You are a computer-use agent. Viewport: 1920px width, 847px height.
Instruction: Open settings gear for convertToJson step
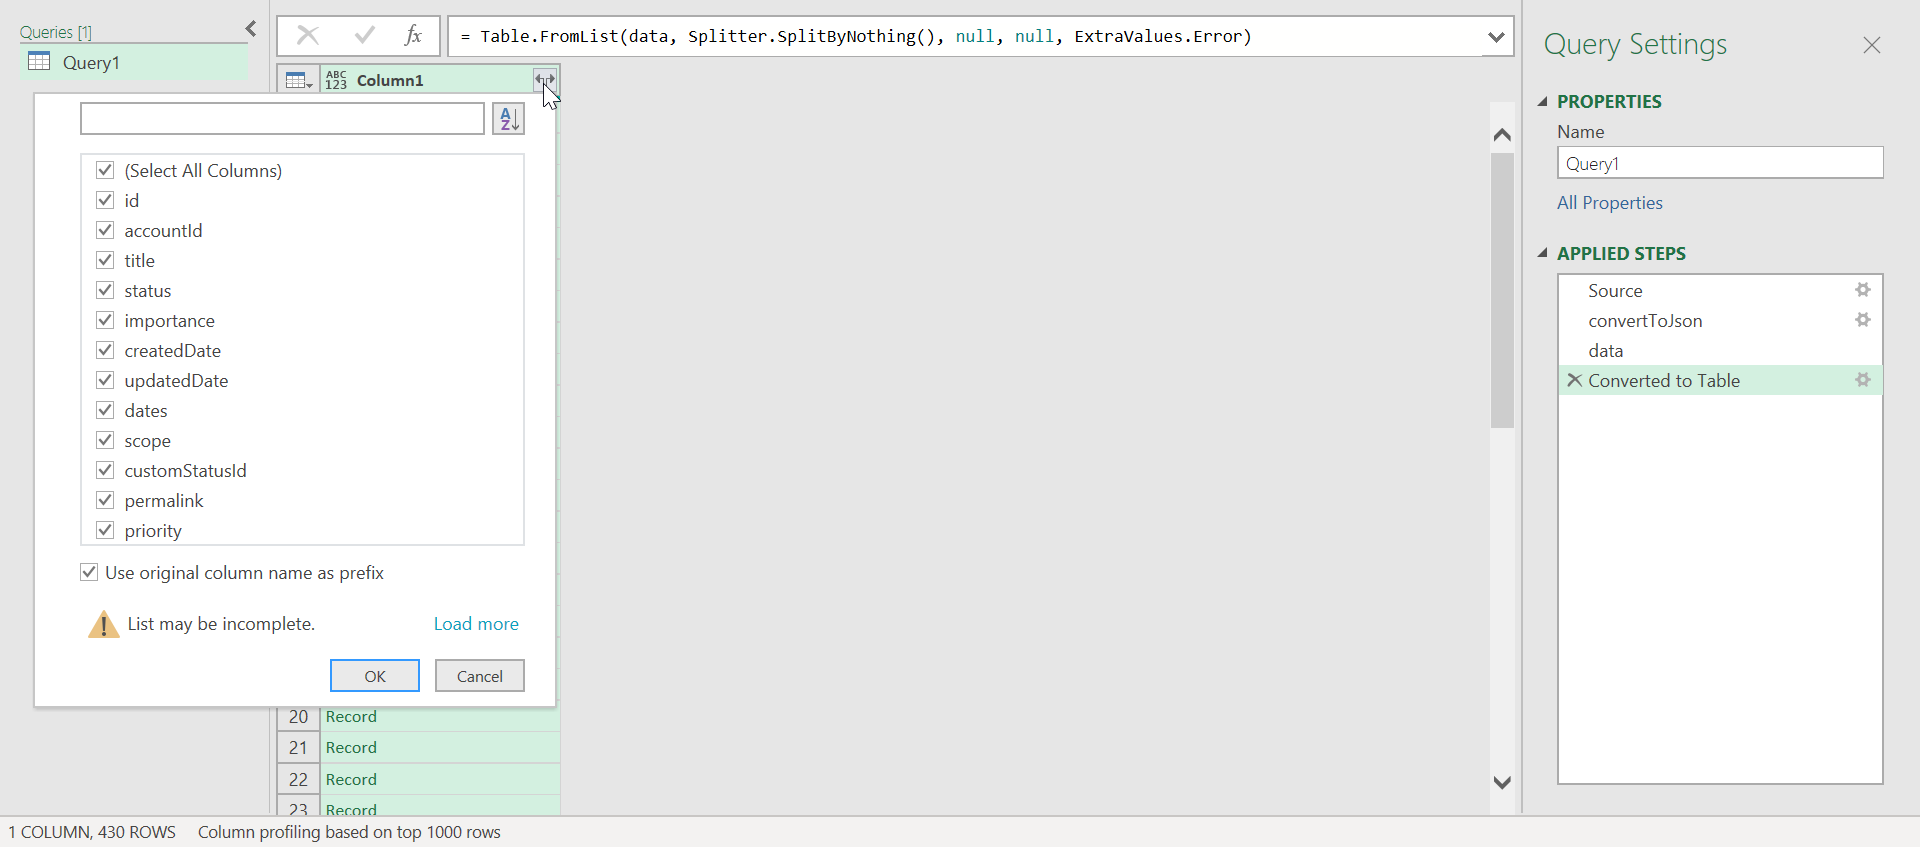click(1863, 320)
